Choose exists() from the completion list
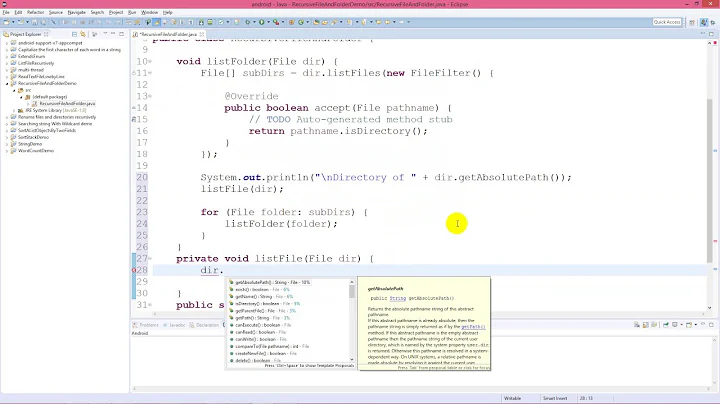The width and height of the screenshot is (720, 404). coord(289,290)
